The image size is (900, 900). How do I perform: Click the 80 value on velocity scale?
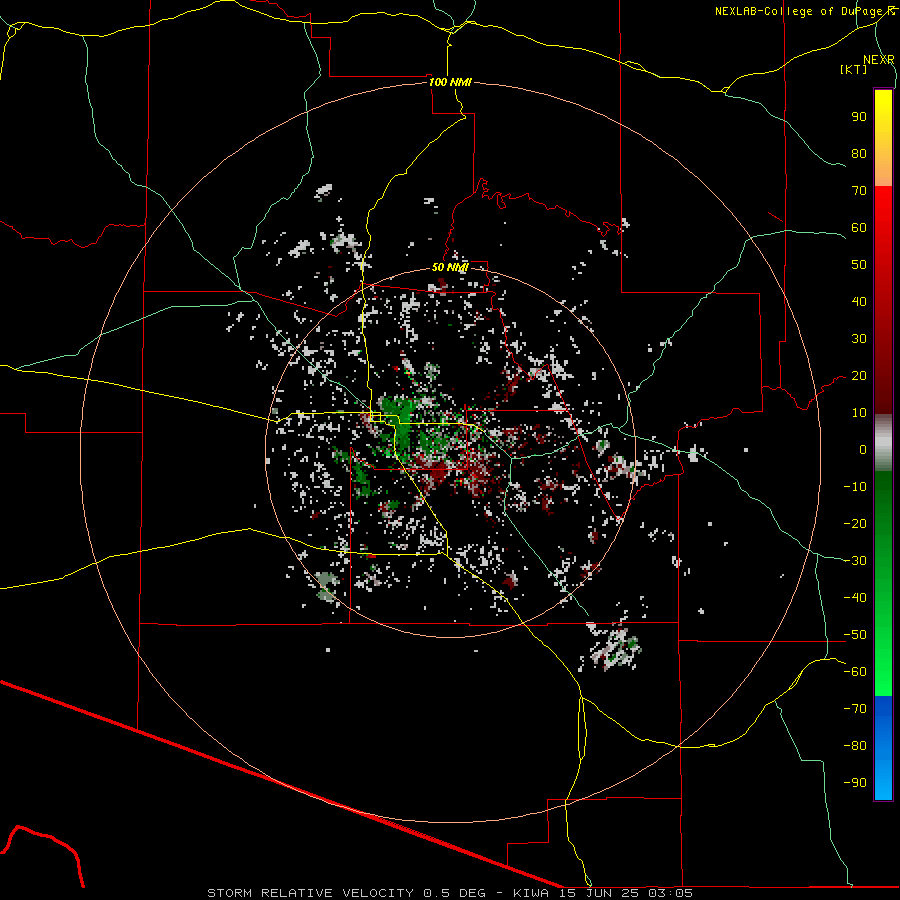(859, 153)
